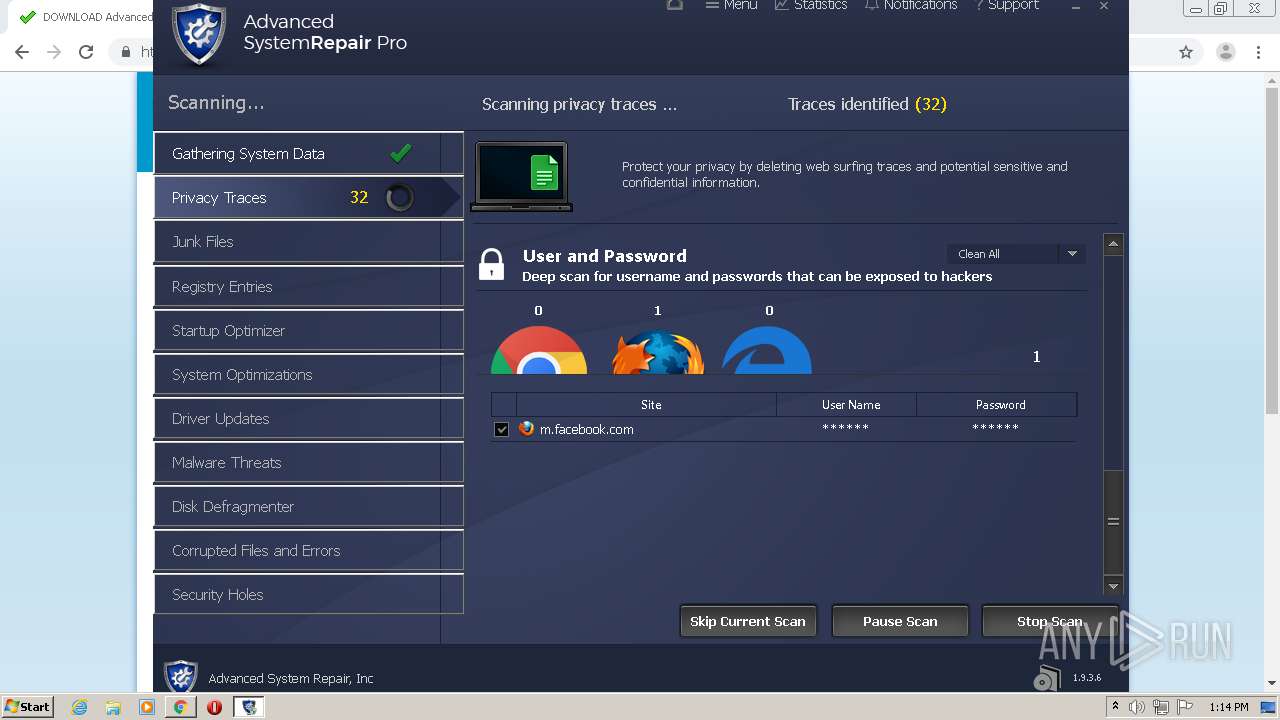1280x720 pixels.
Task: Select Gathering System Data step
Action: [x=308, y=154]
